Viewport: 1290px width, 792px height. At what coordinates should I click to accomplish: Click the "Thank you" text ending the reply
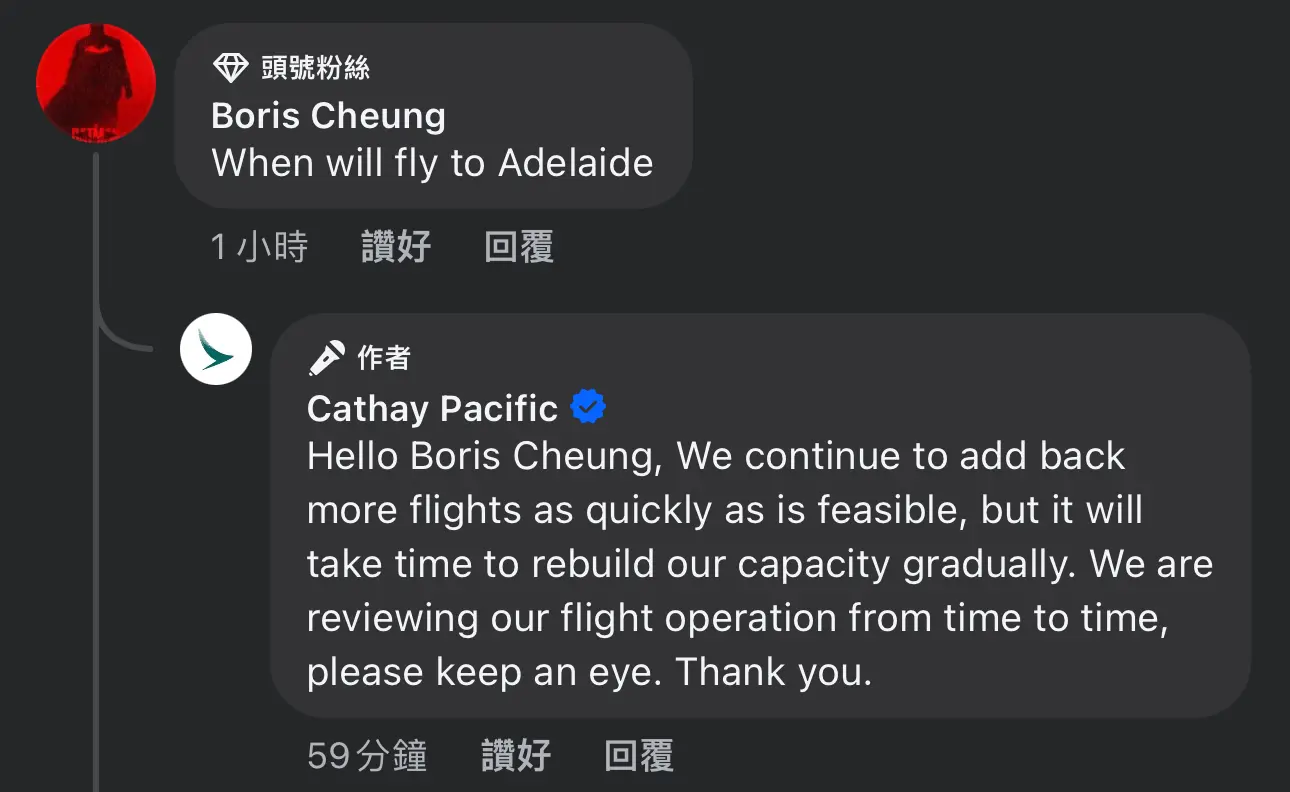[773, 672]
